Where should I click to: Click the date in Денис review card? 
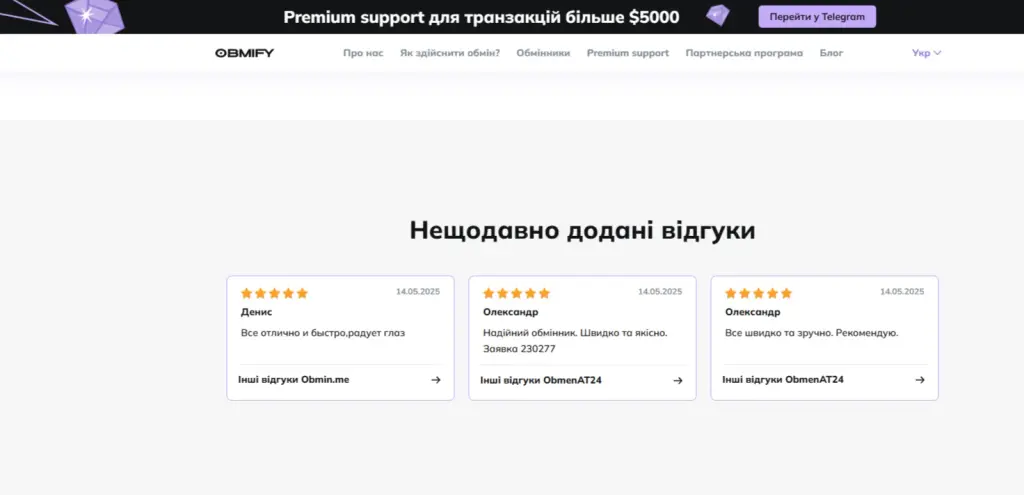coord(418,292)
